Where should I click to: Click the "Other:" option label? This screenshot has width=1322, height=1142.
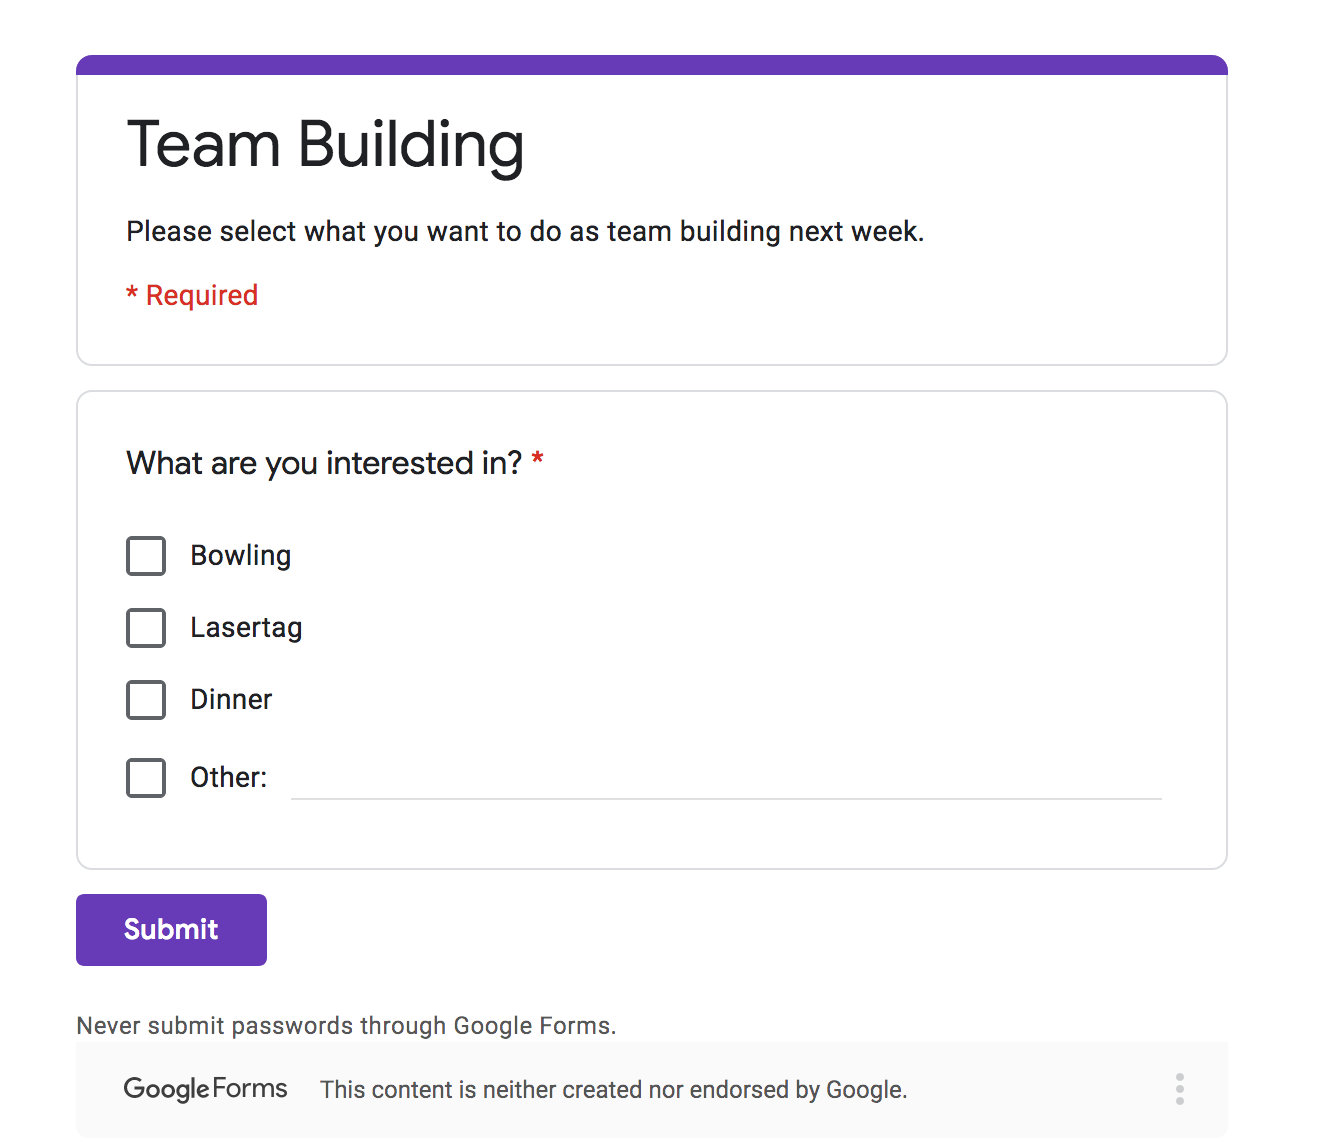pyautogui.click(x=228, y=778)
